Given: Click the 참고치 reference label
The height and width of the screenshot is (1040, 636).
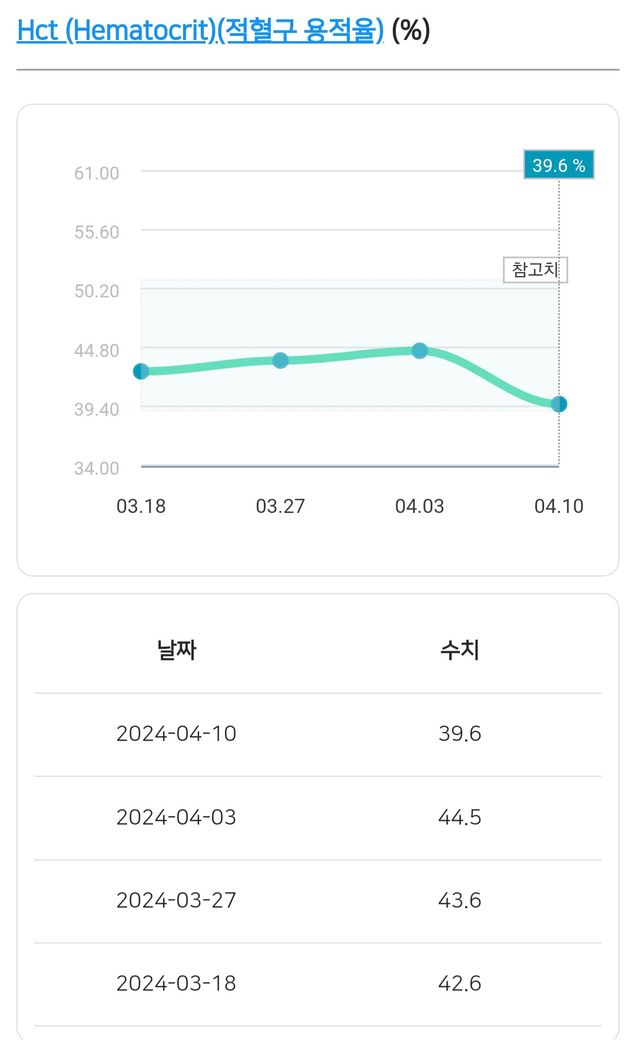Looking at the screenshot, I should pos(534,270).
